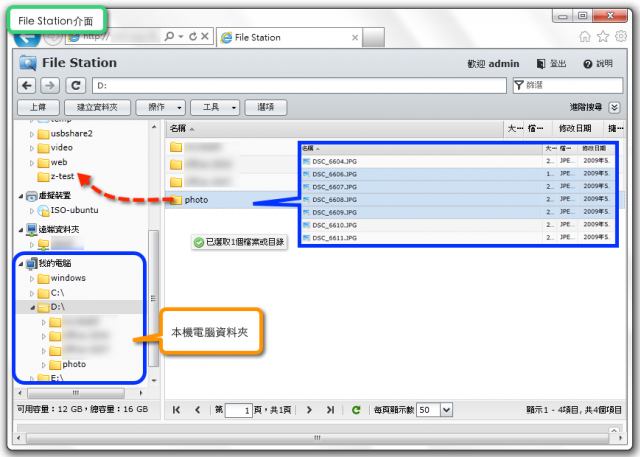Click the File Station logo icon

click(x=28, y=63)
